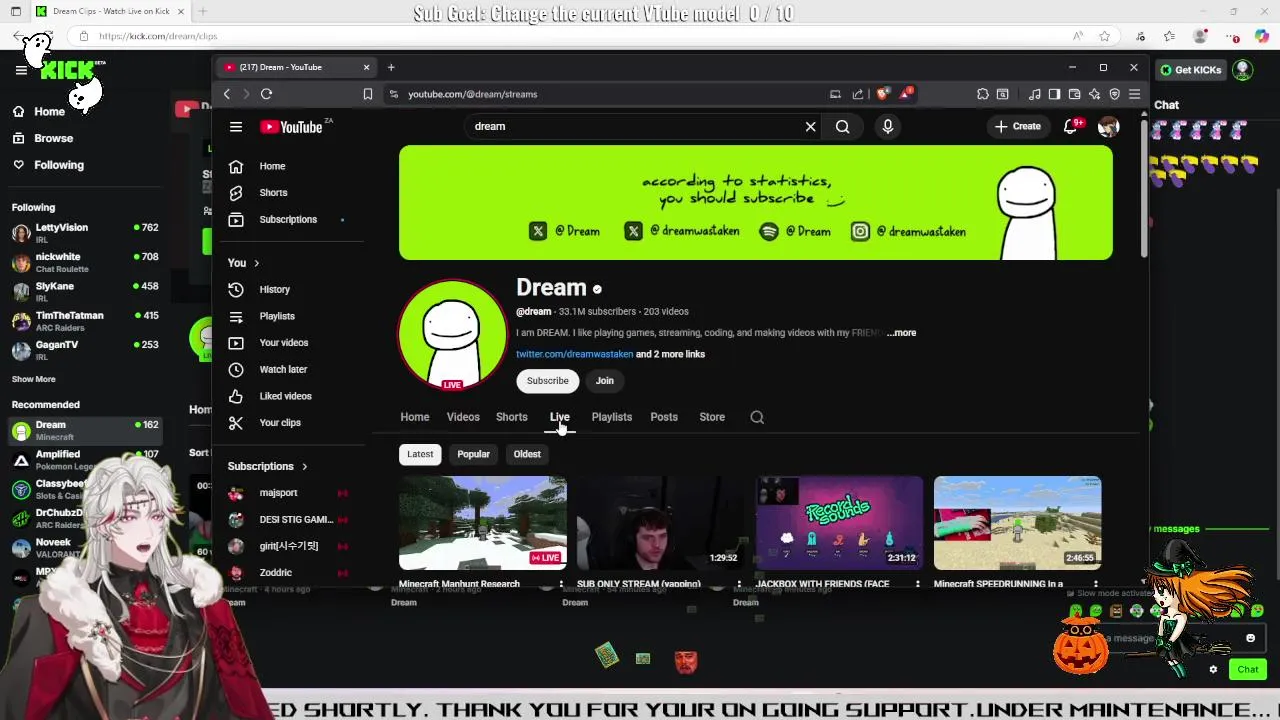The image size is (1280, 720).
Task: Show more followed channels on Kick
Action: (34, 379)
